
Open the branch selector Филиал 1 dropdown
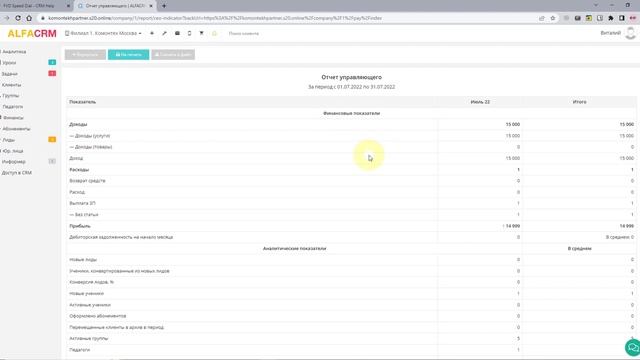click(103, 33)
